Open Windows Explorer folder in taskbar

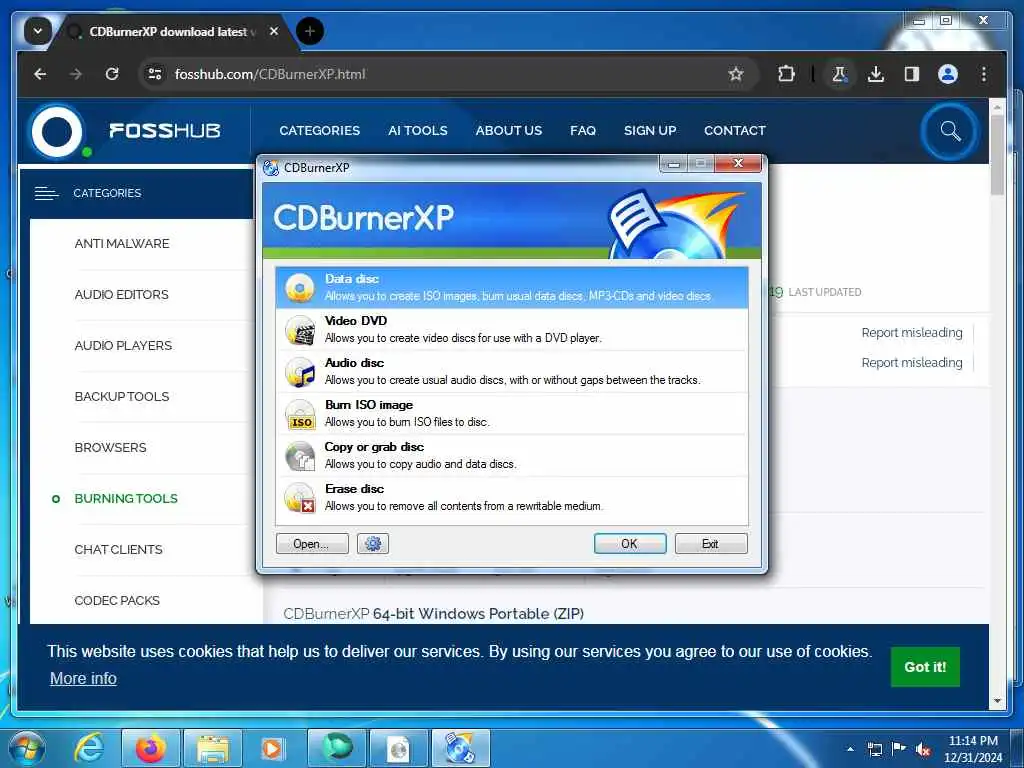coord(213,748)
